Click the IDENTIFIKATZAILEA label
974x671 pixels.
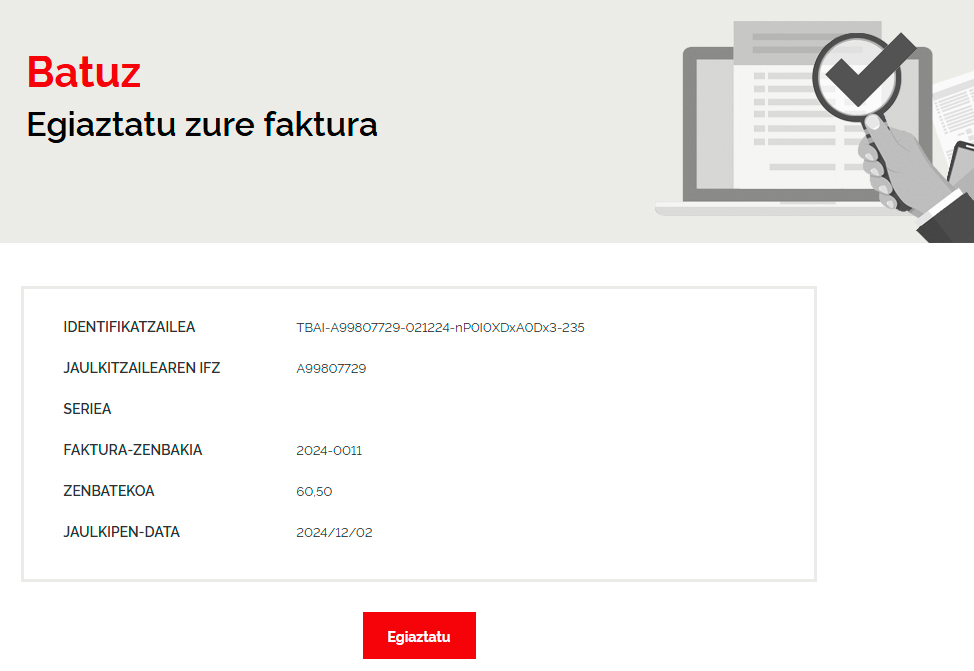(129, 327)
